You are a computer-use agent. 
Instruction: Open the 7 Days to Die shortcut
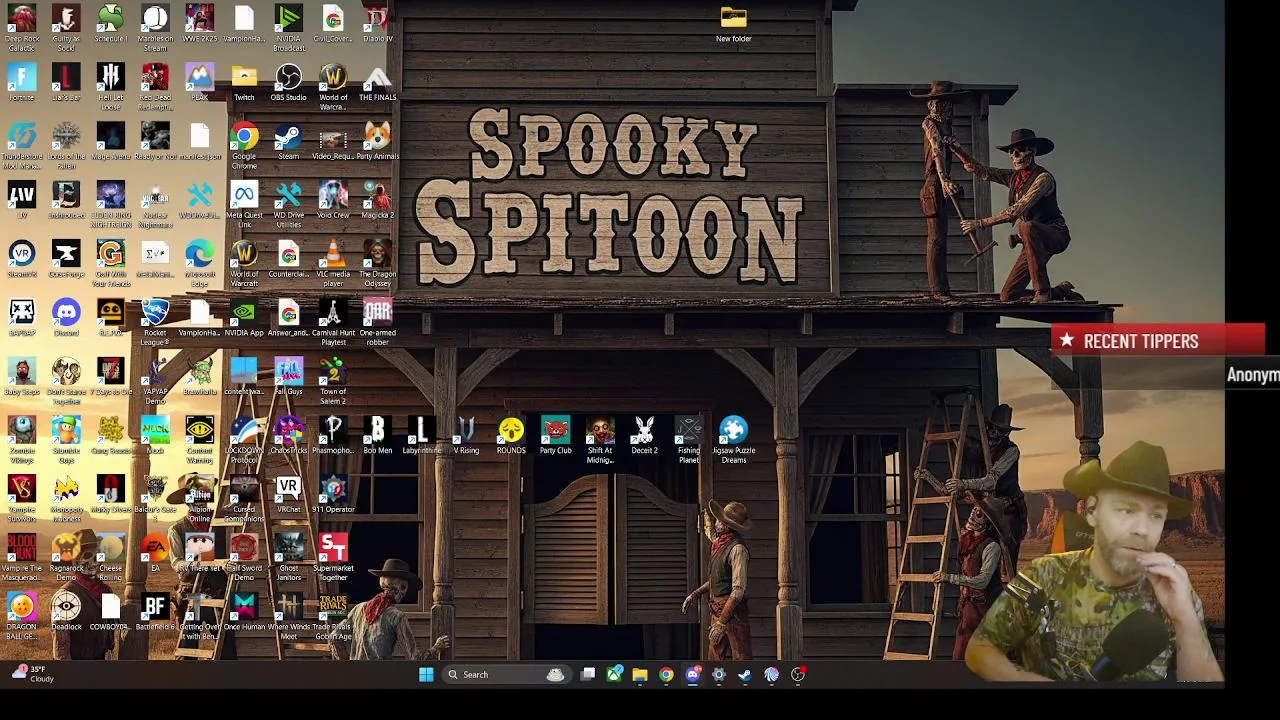[x=110, y=377]
